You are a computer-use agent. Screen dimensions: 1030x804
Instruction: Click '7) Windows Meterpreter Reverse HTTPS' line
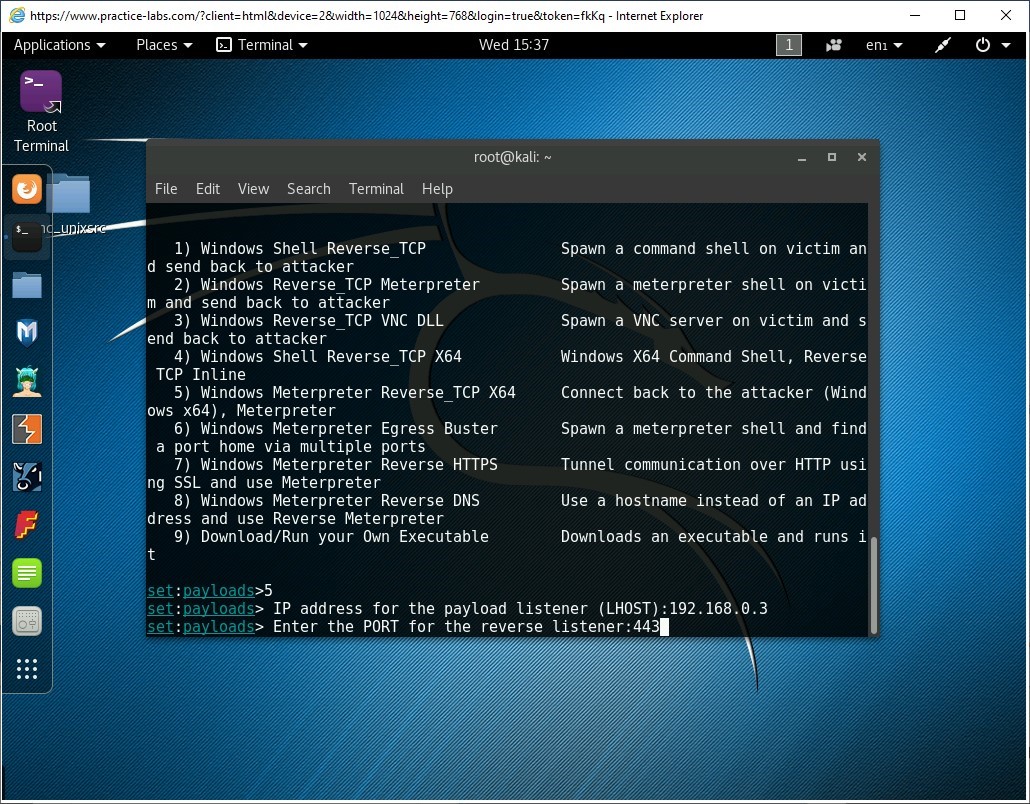pos(336,465)
